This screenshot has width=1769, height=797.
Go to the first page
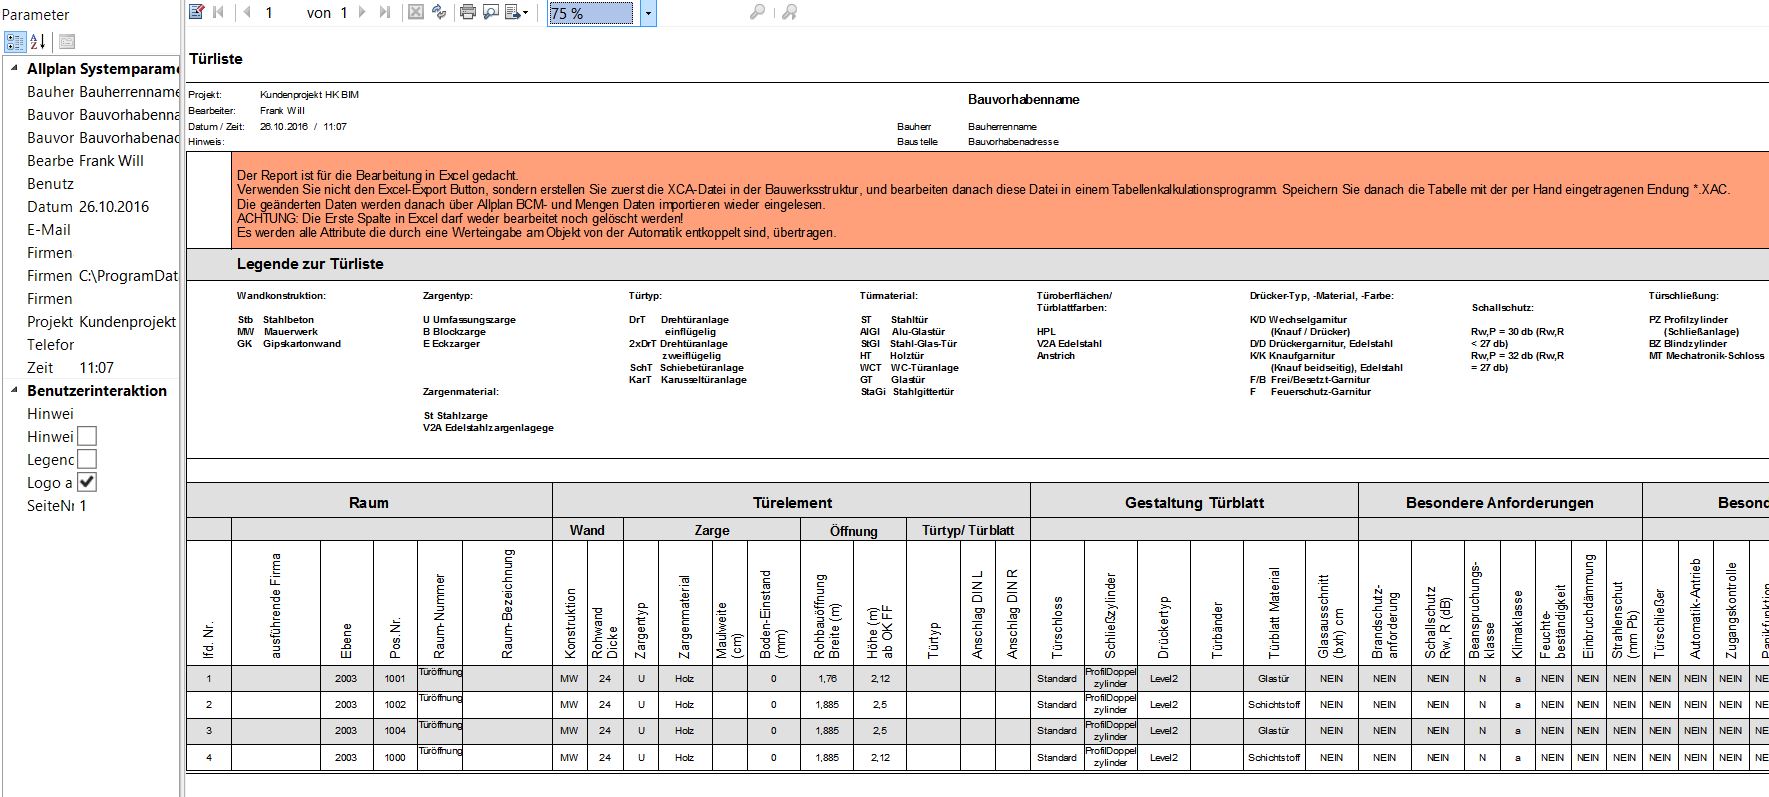(x=219, y=12)
